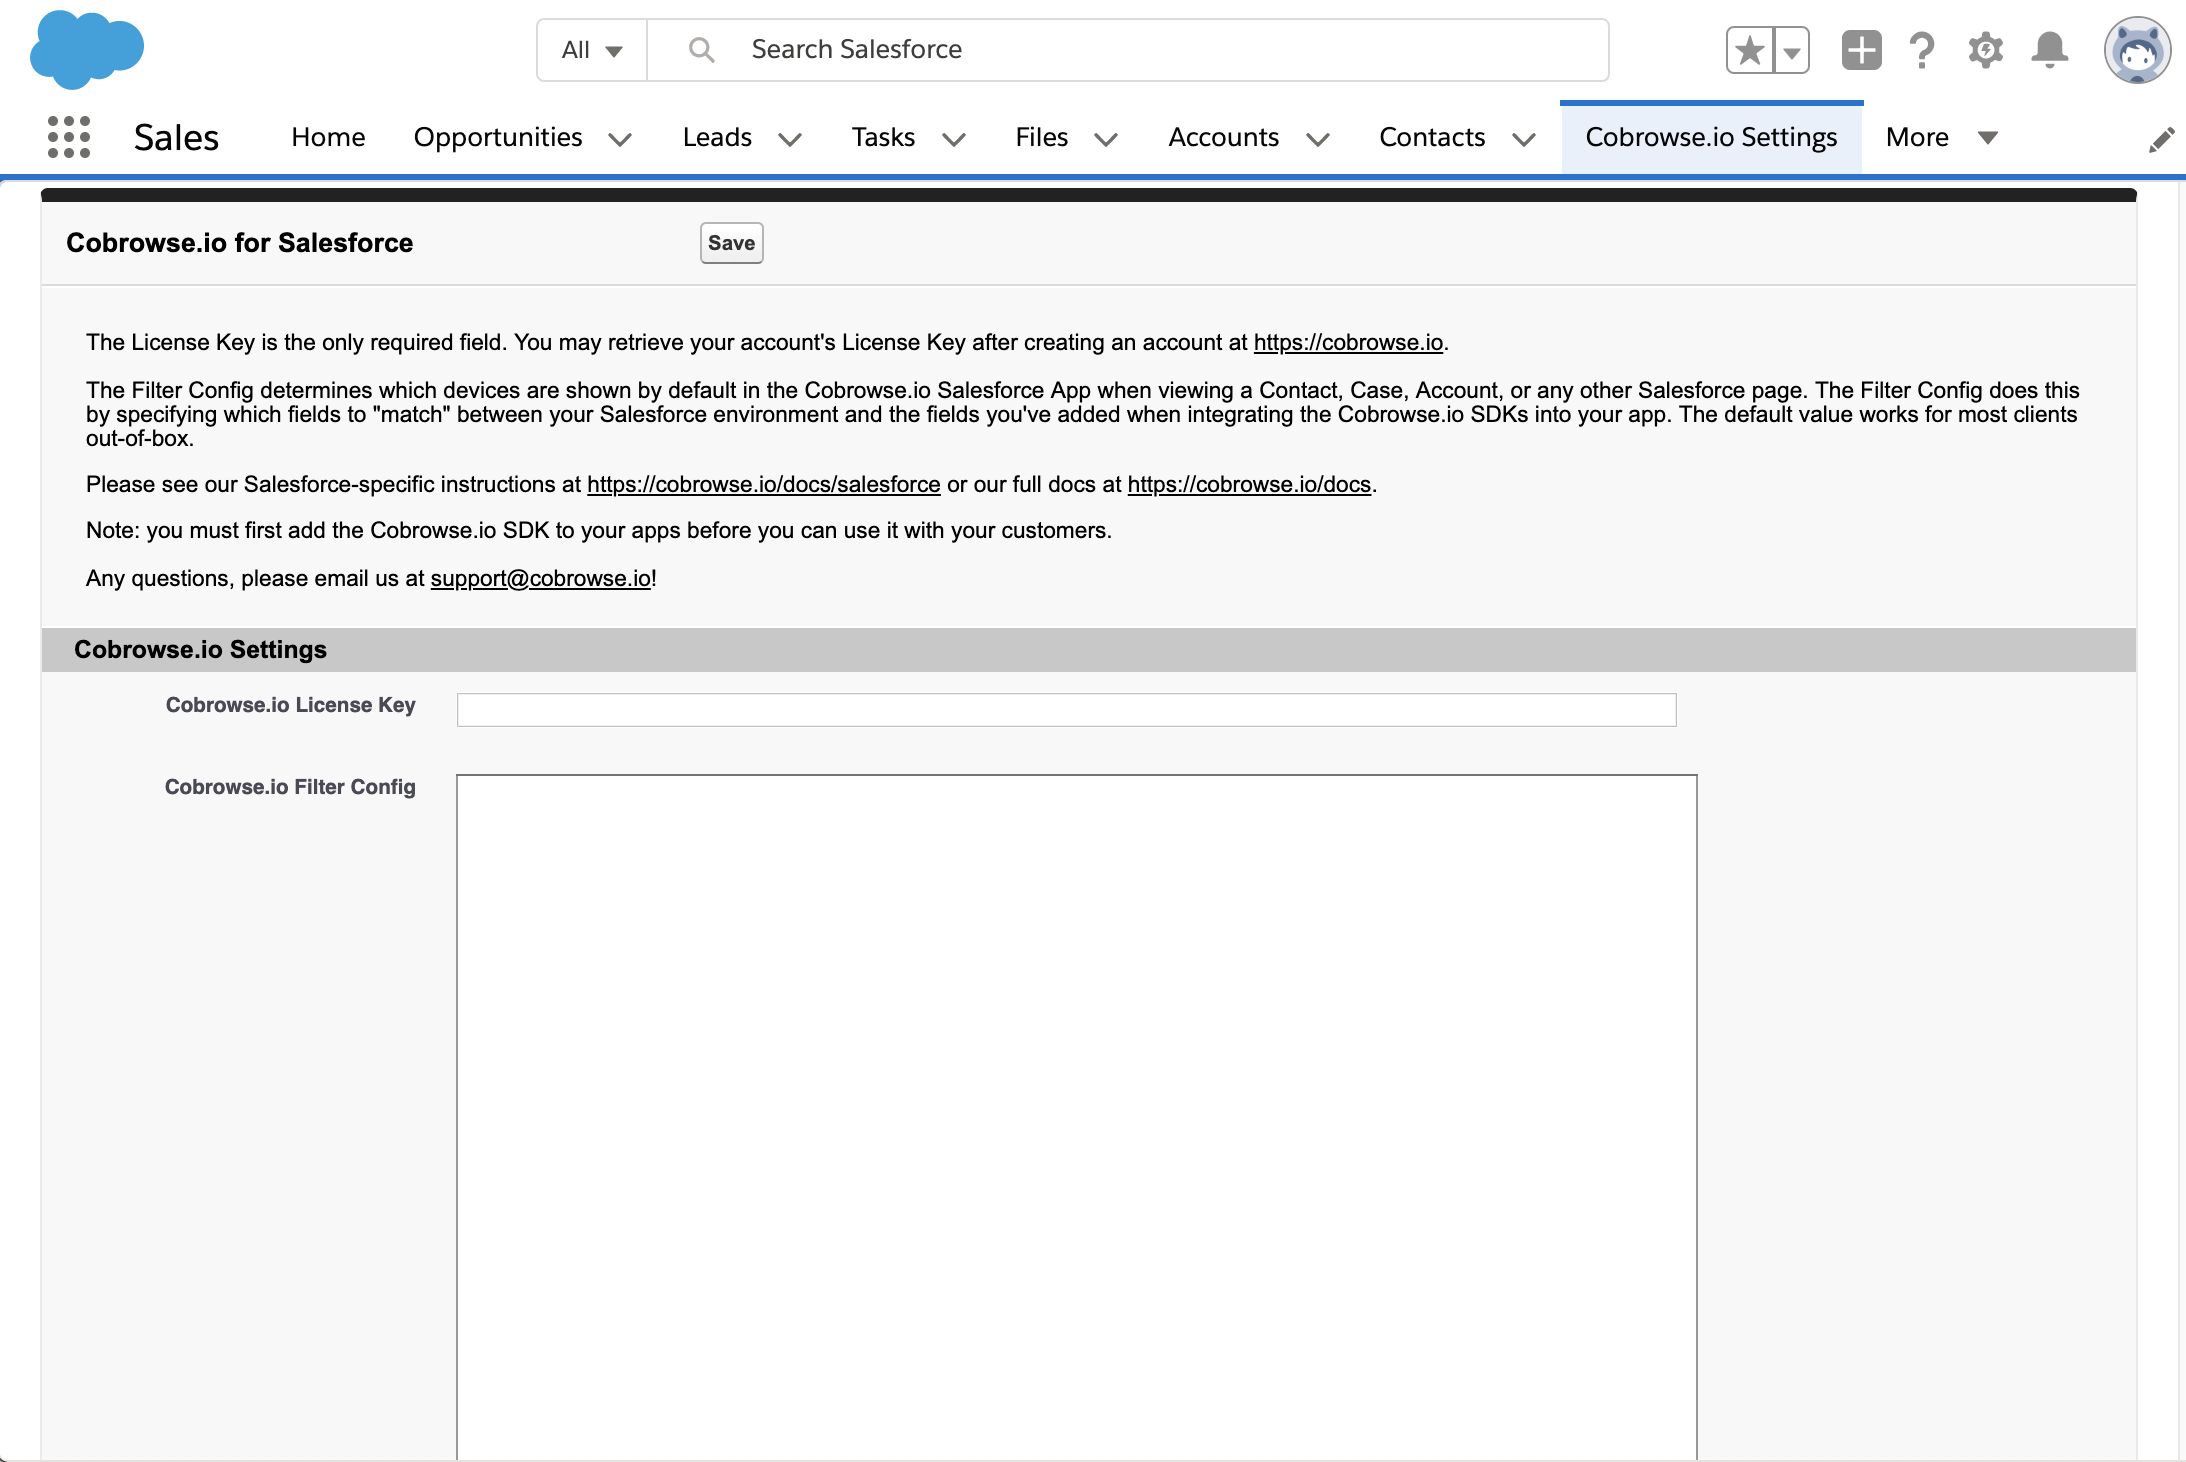The image size is (2186, 1462).
Task: Open the Help menu question mark icon
Action: tap(1922, 48)
